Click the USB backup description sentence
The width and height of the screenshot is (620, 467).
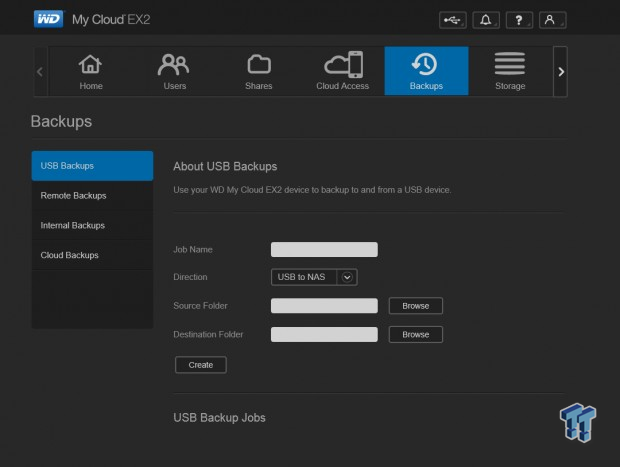(312, 190)
